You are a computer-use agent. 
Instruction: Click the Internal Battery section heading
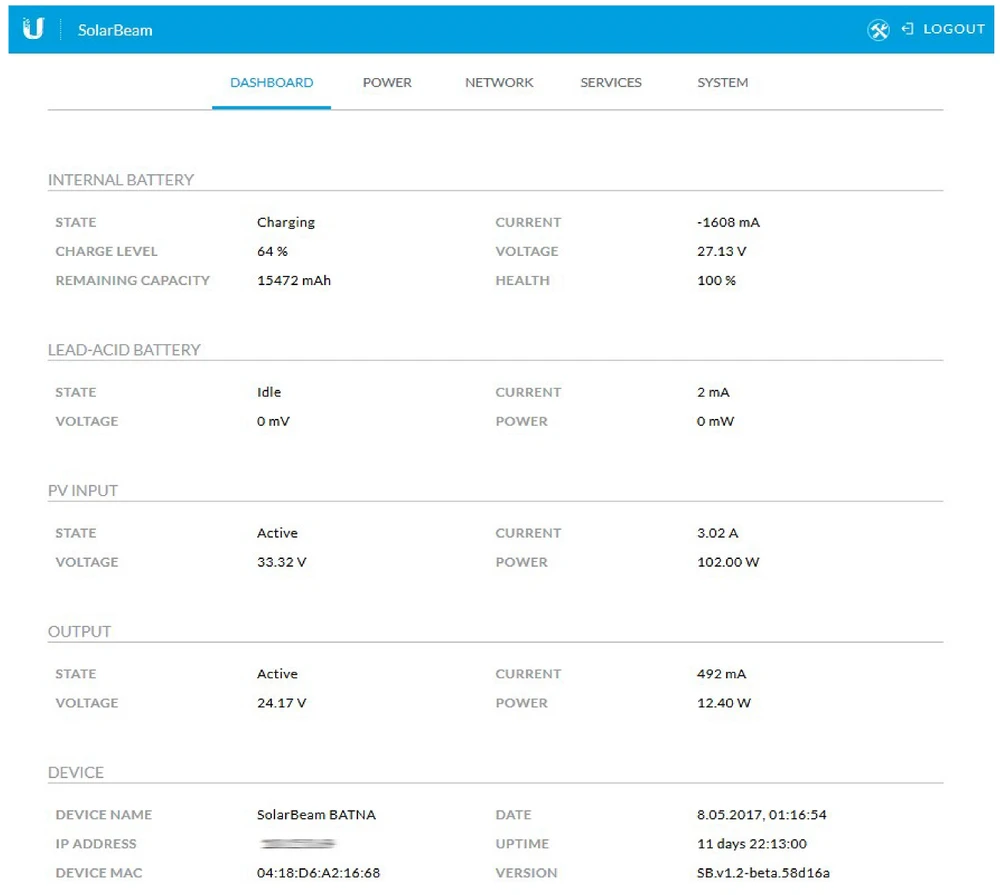[121, 180]
